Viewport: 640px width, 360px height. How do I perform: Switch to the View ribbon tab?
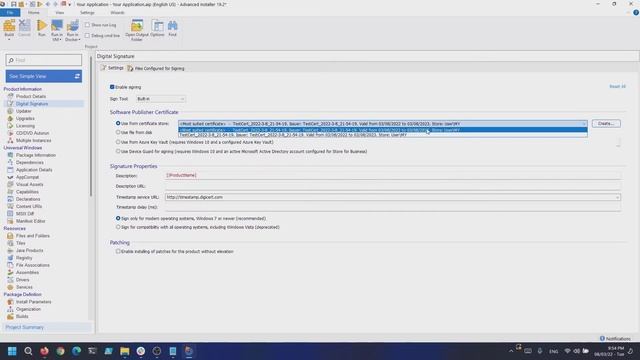click(60, 13)
